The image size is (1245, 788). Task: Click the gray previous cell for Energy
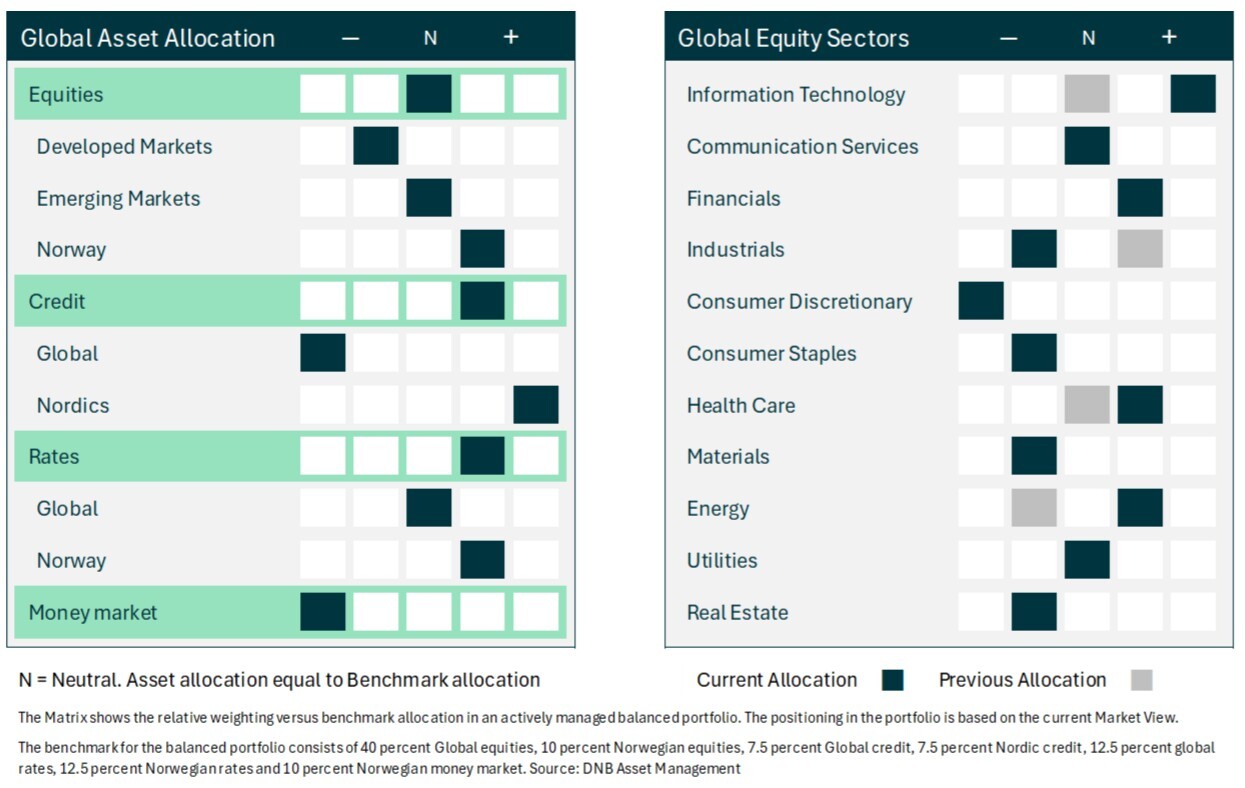click(x=1034, y=508)
